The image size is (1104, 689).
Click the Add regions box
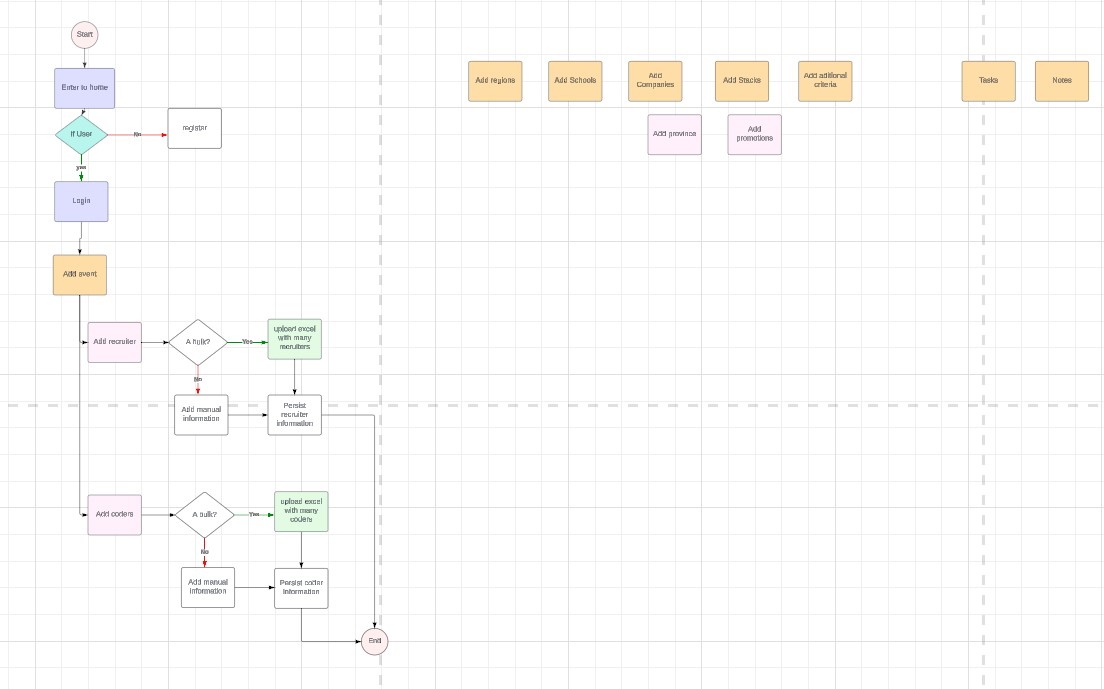(x=495, y=81)
